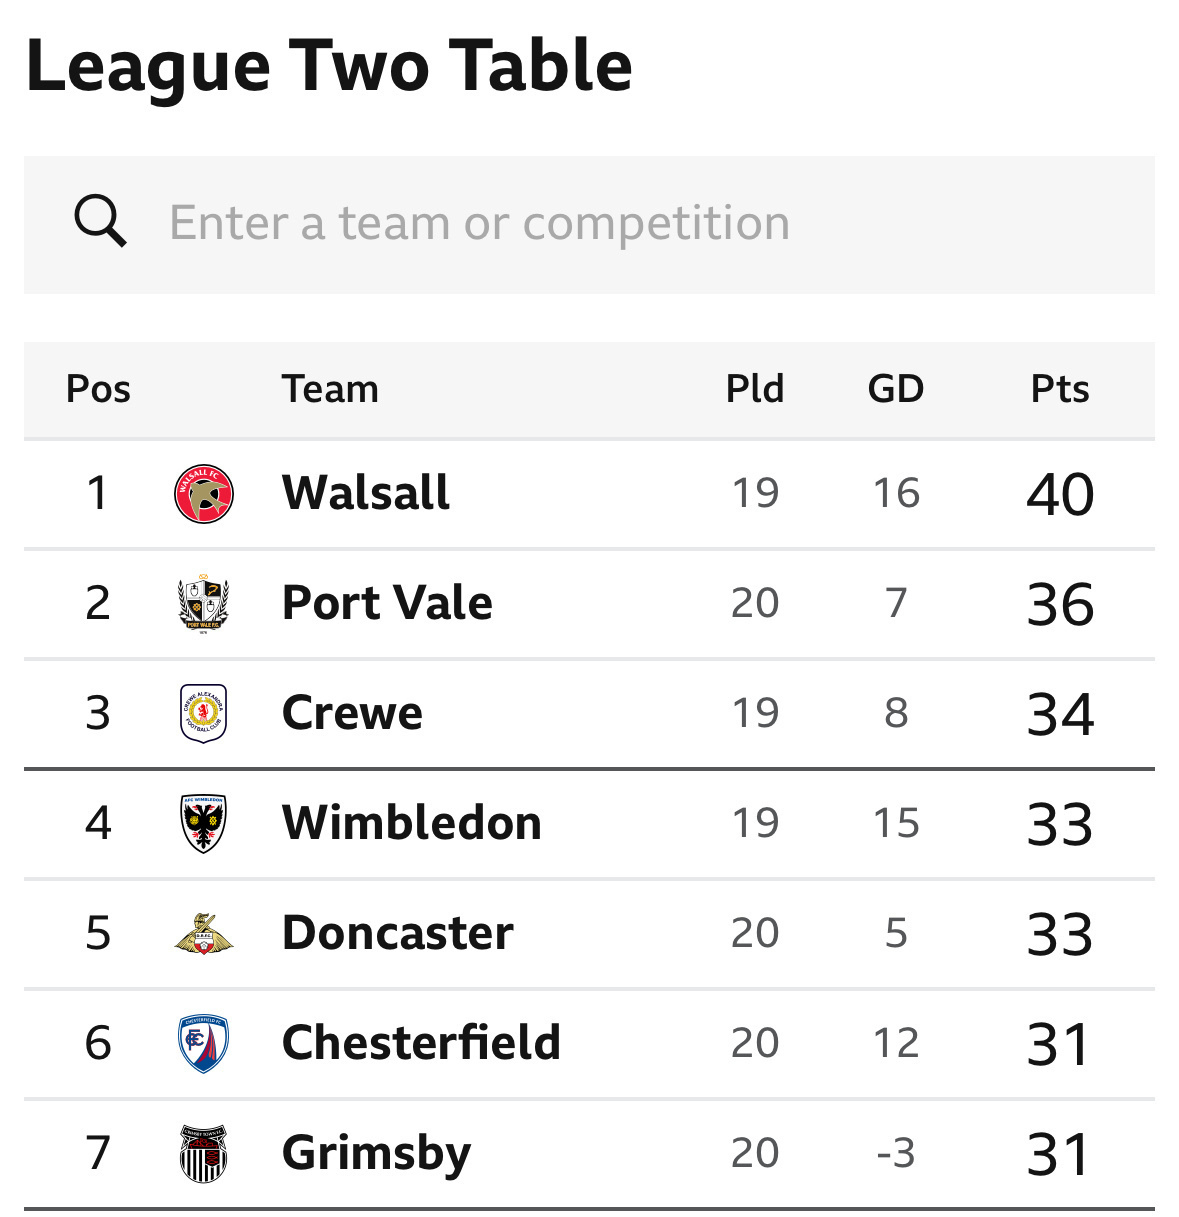Screen dimensions: 1179x1217
Task: Click the Pos column header
Action: 97,390
